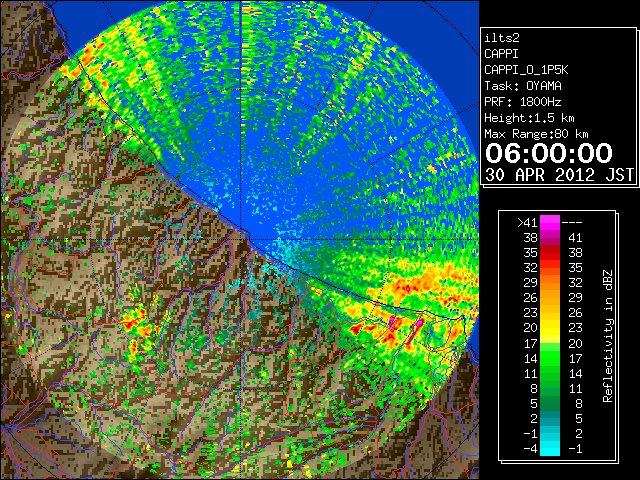The image size is (640, 480).
Task: Click the "Height:1.5 km" line
Action: coord(529,118)
